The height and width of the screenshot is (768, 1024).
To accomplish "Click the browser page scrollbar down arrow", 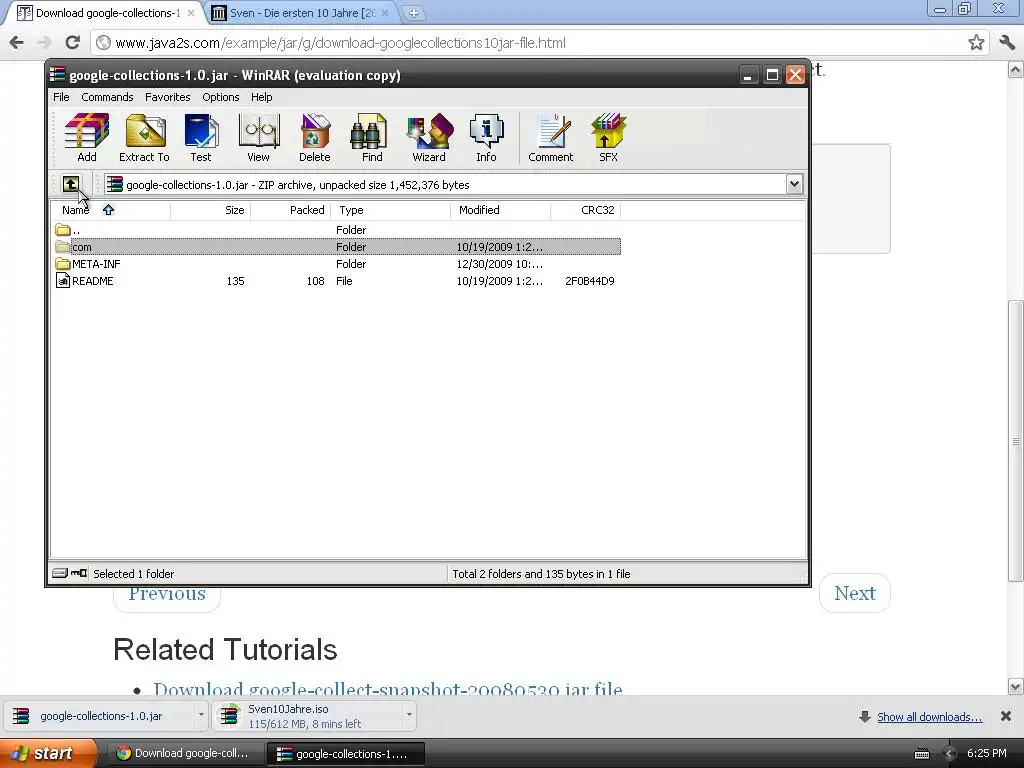I will point(1015,686).
